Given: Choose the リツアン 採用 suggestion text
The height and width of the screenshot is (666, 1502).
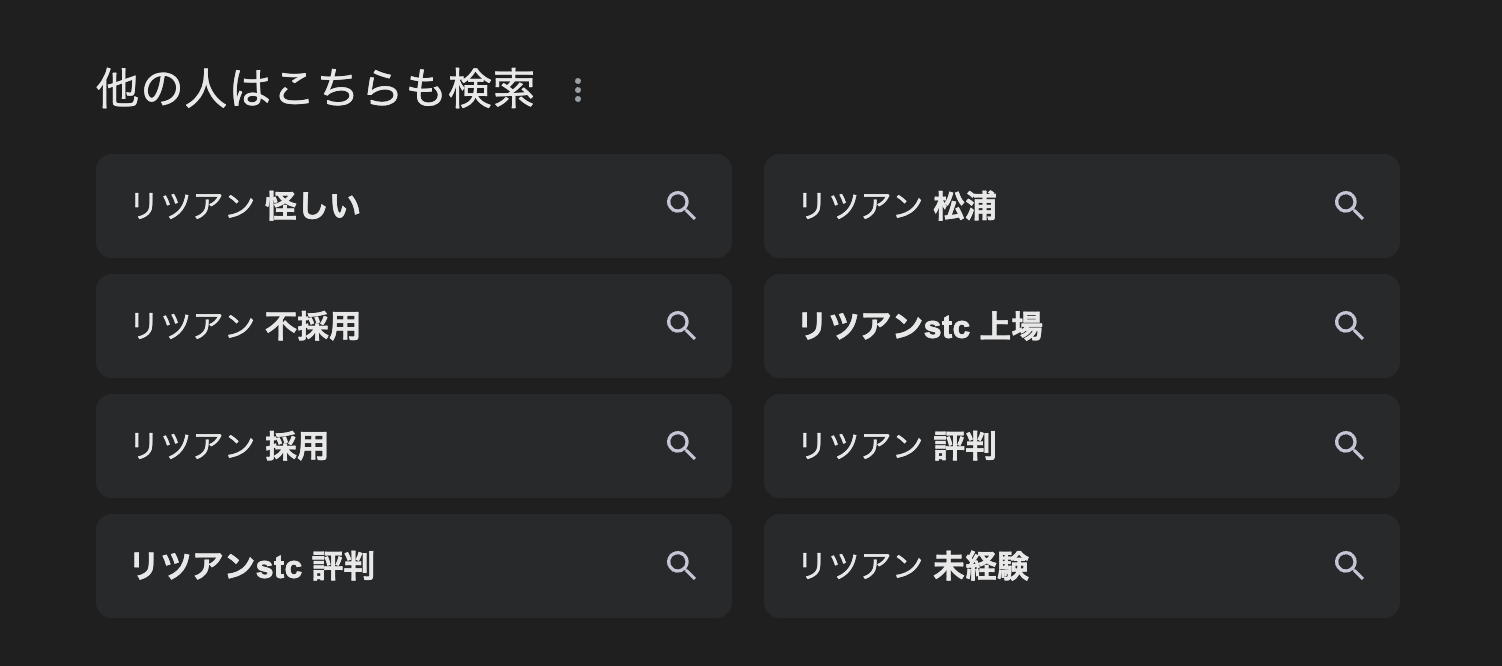Looking at the screenshot, I should point(229,447).
